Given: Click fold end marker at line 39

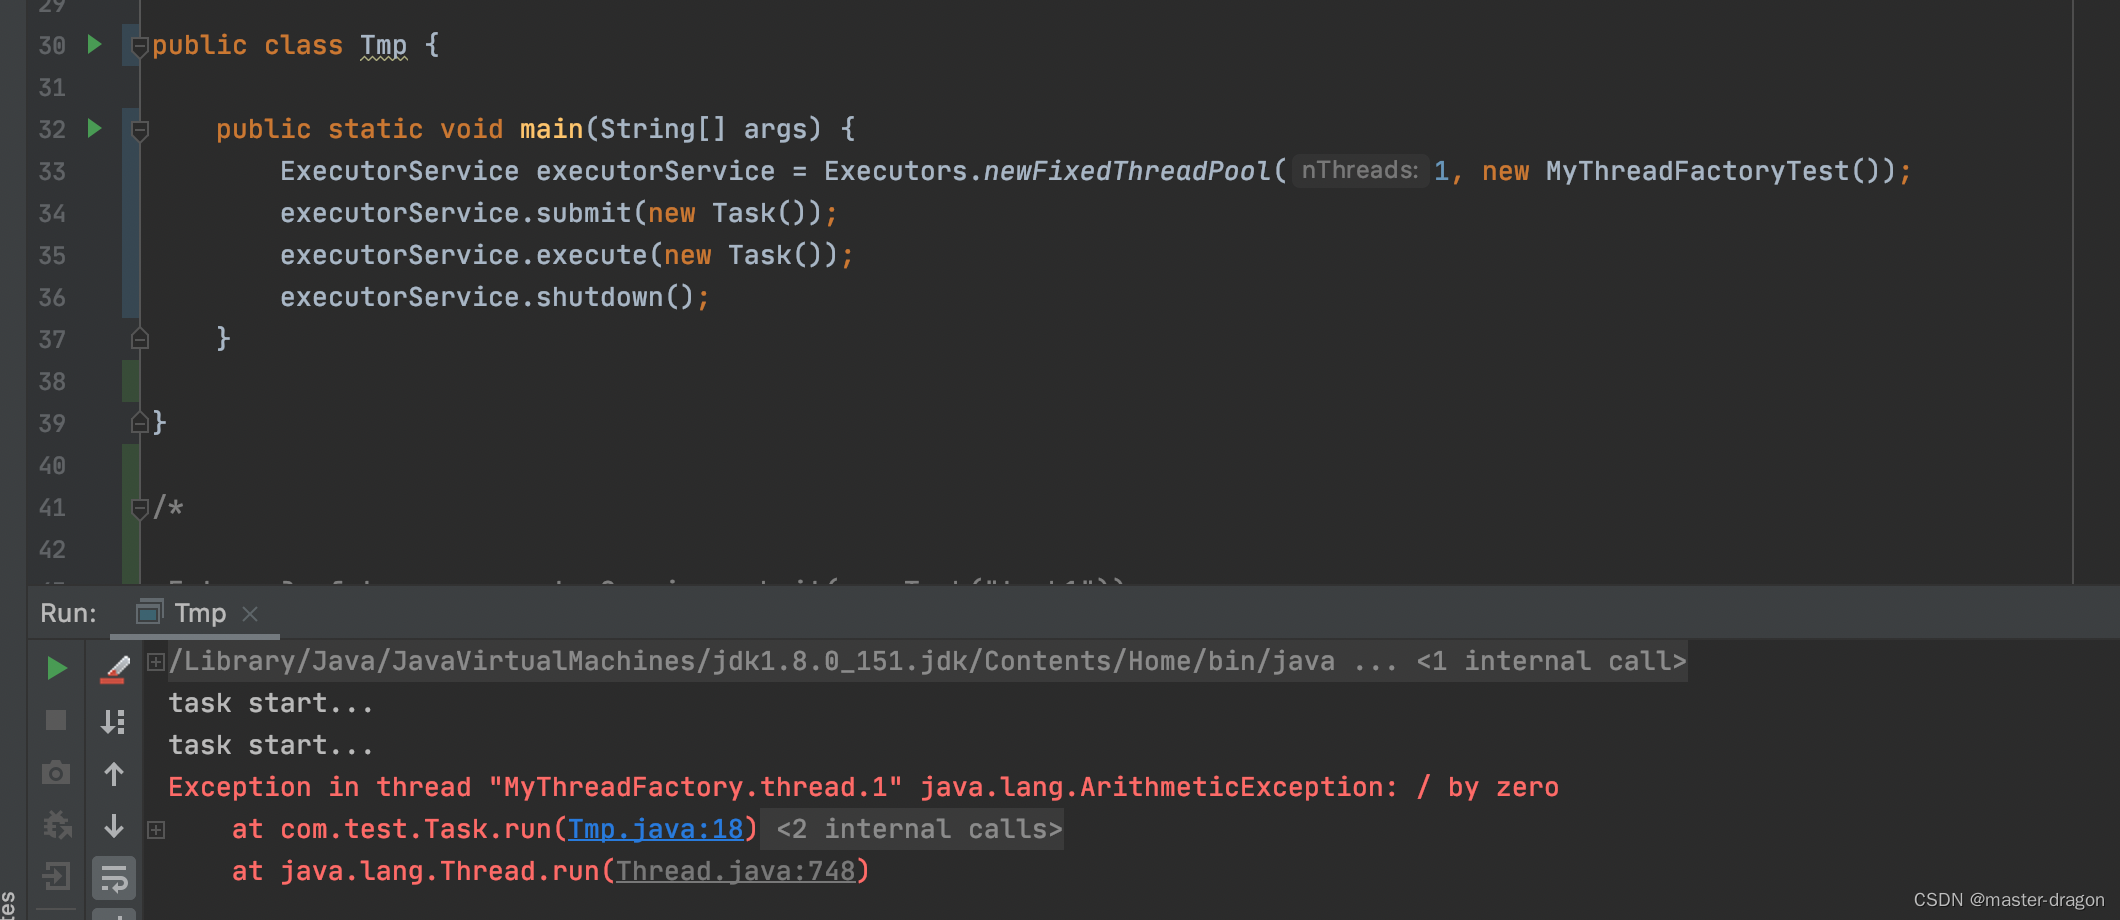Looking at the screenshot, I should coord(140,423).
